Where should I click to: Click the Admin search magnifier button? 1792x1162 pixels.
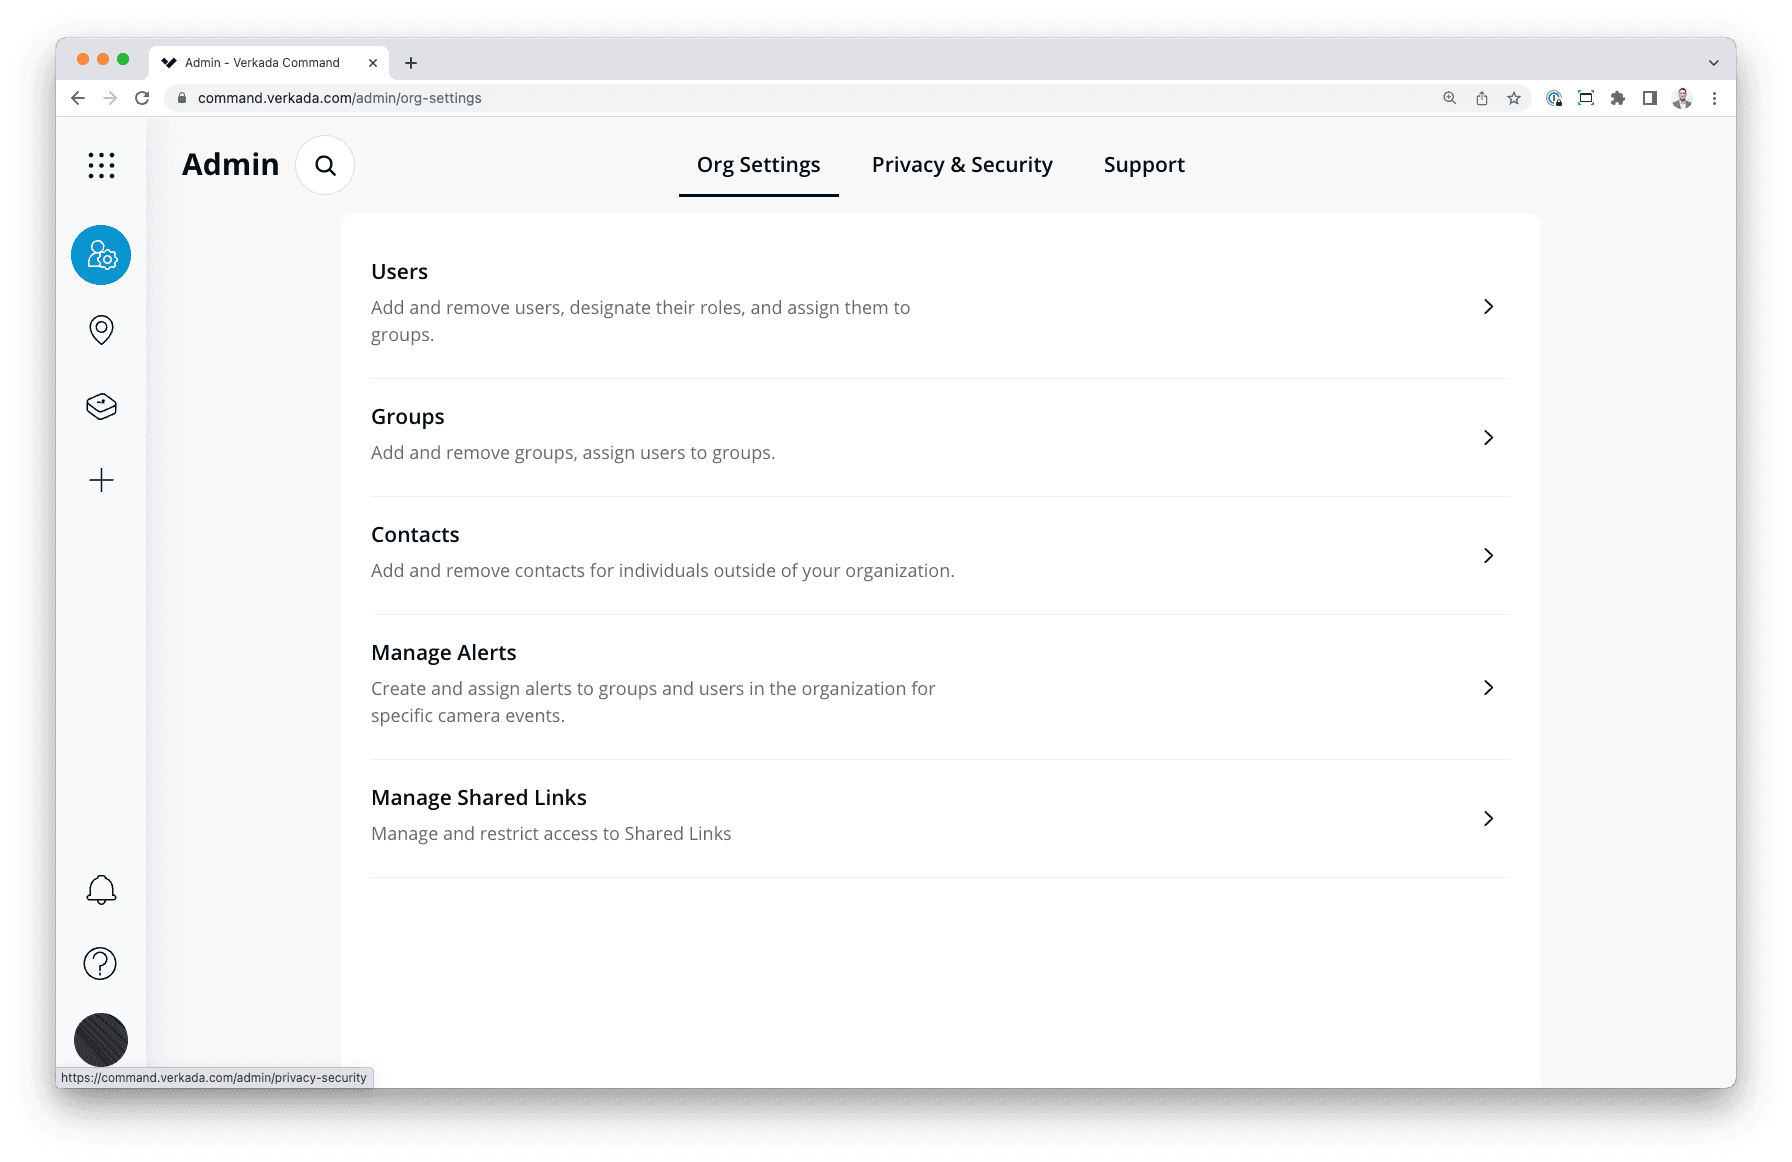pyautogui.click(x=325, y=165)
